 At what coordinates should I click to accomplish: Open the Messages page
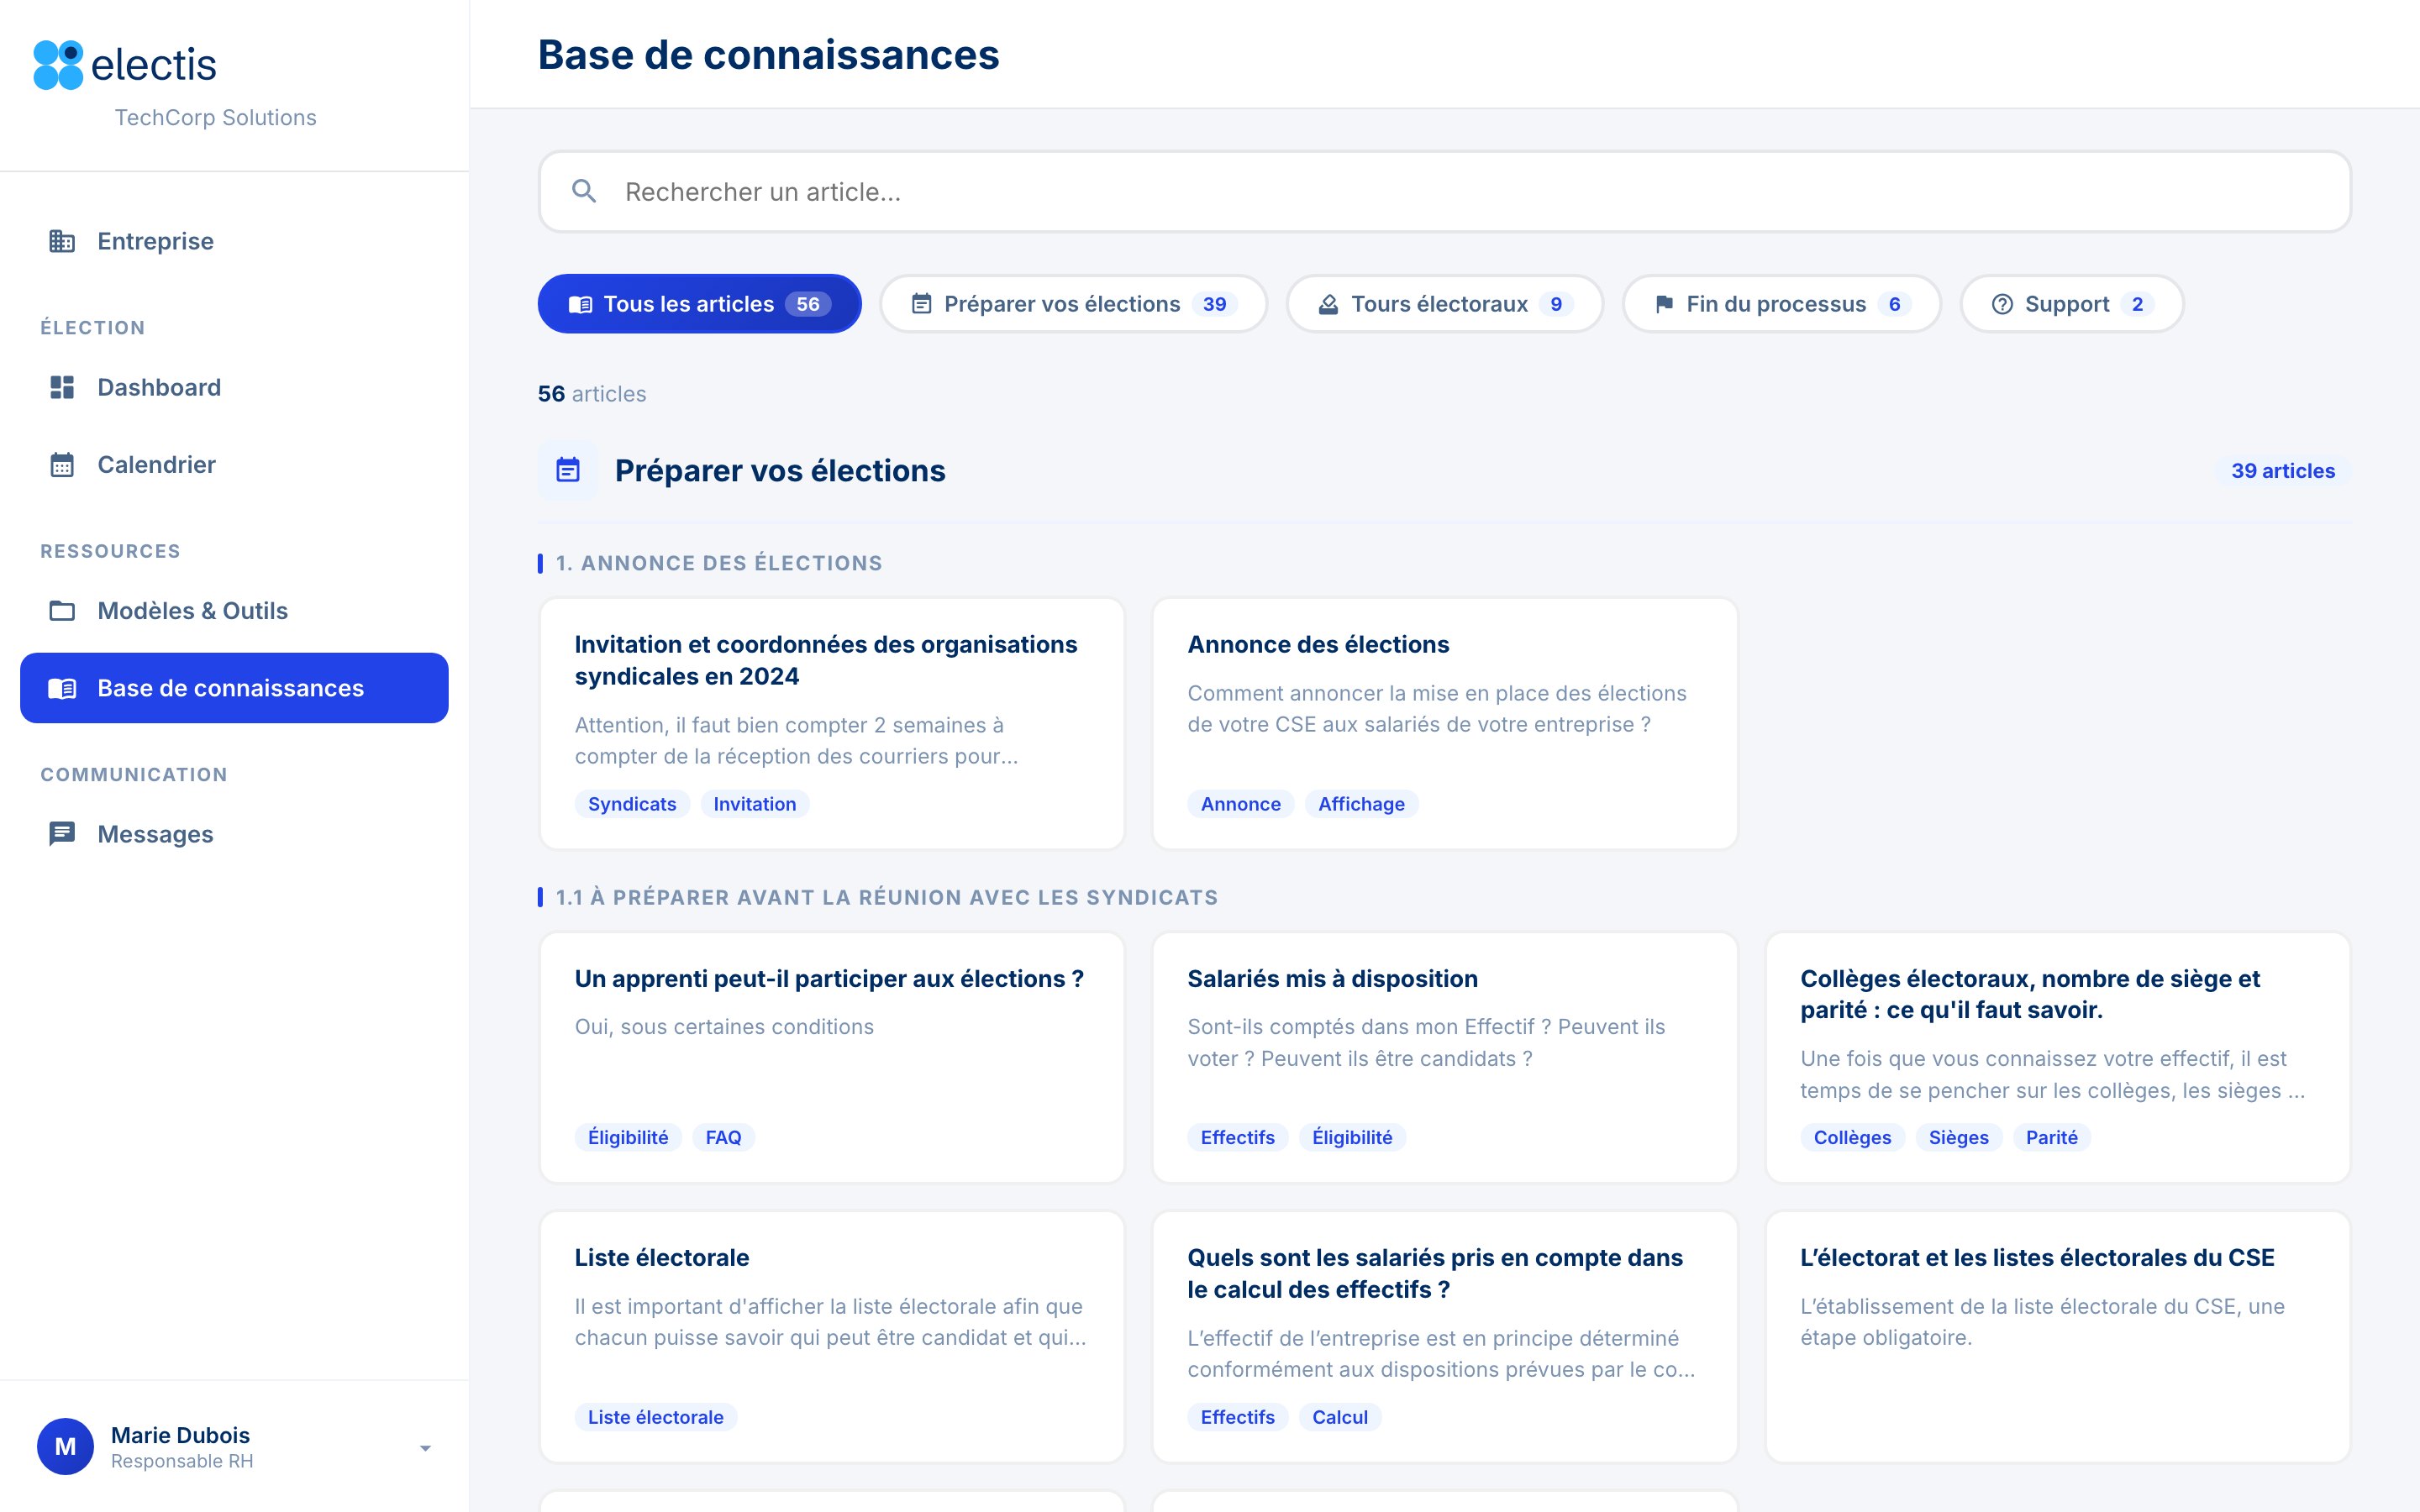click(234, 834)
